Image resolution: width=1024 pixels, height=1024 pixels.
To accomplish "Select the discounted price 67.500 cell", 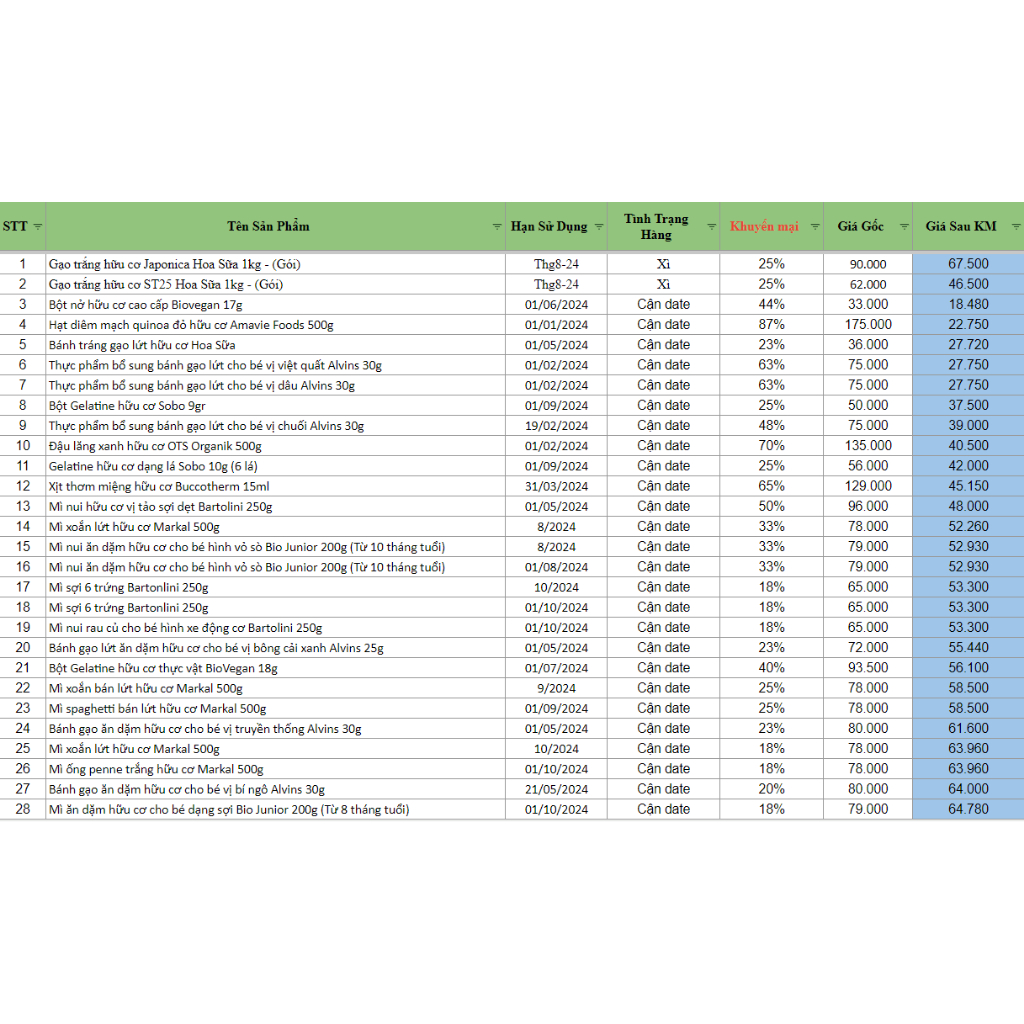I will 968,264.
